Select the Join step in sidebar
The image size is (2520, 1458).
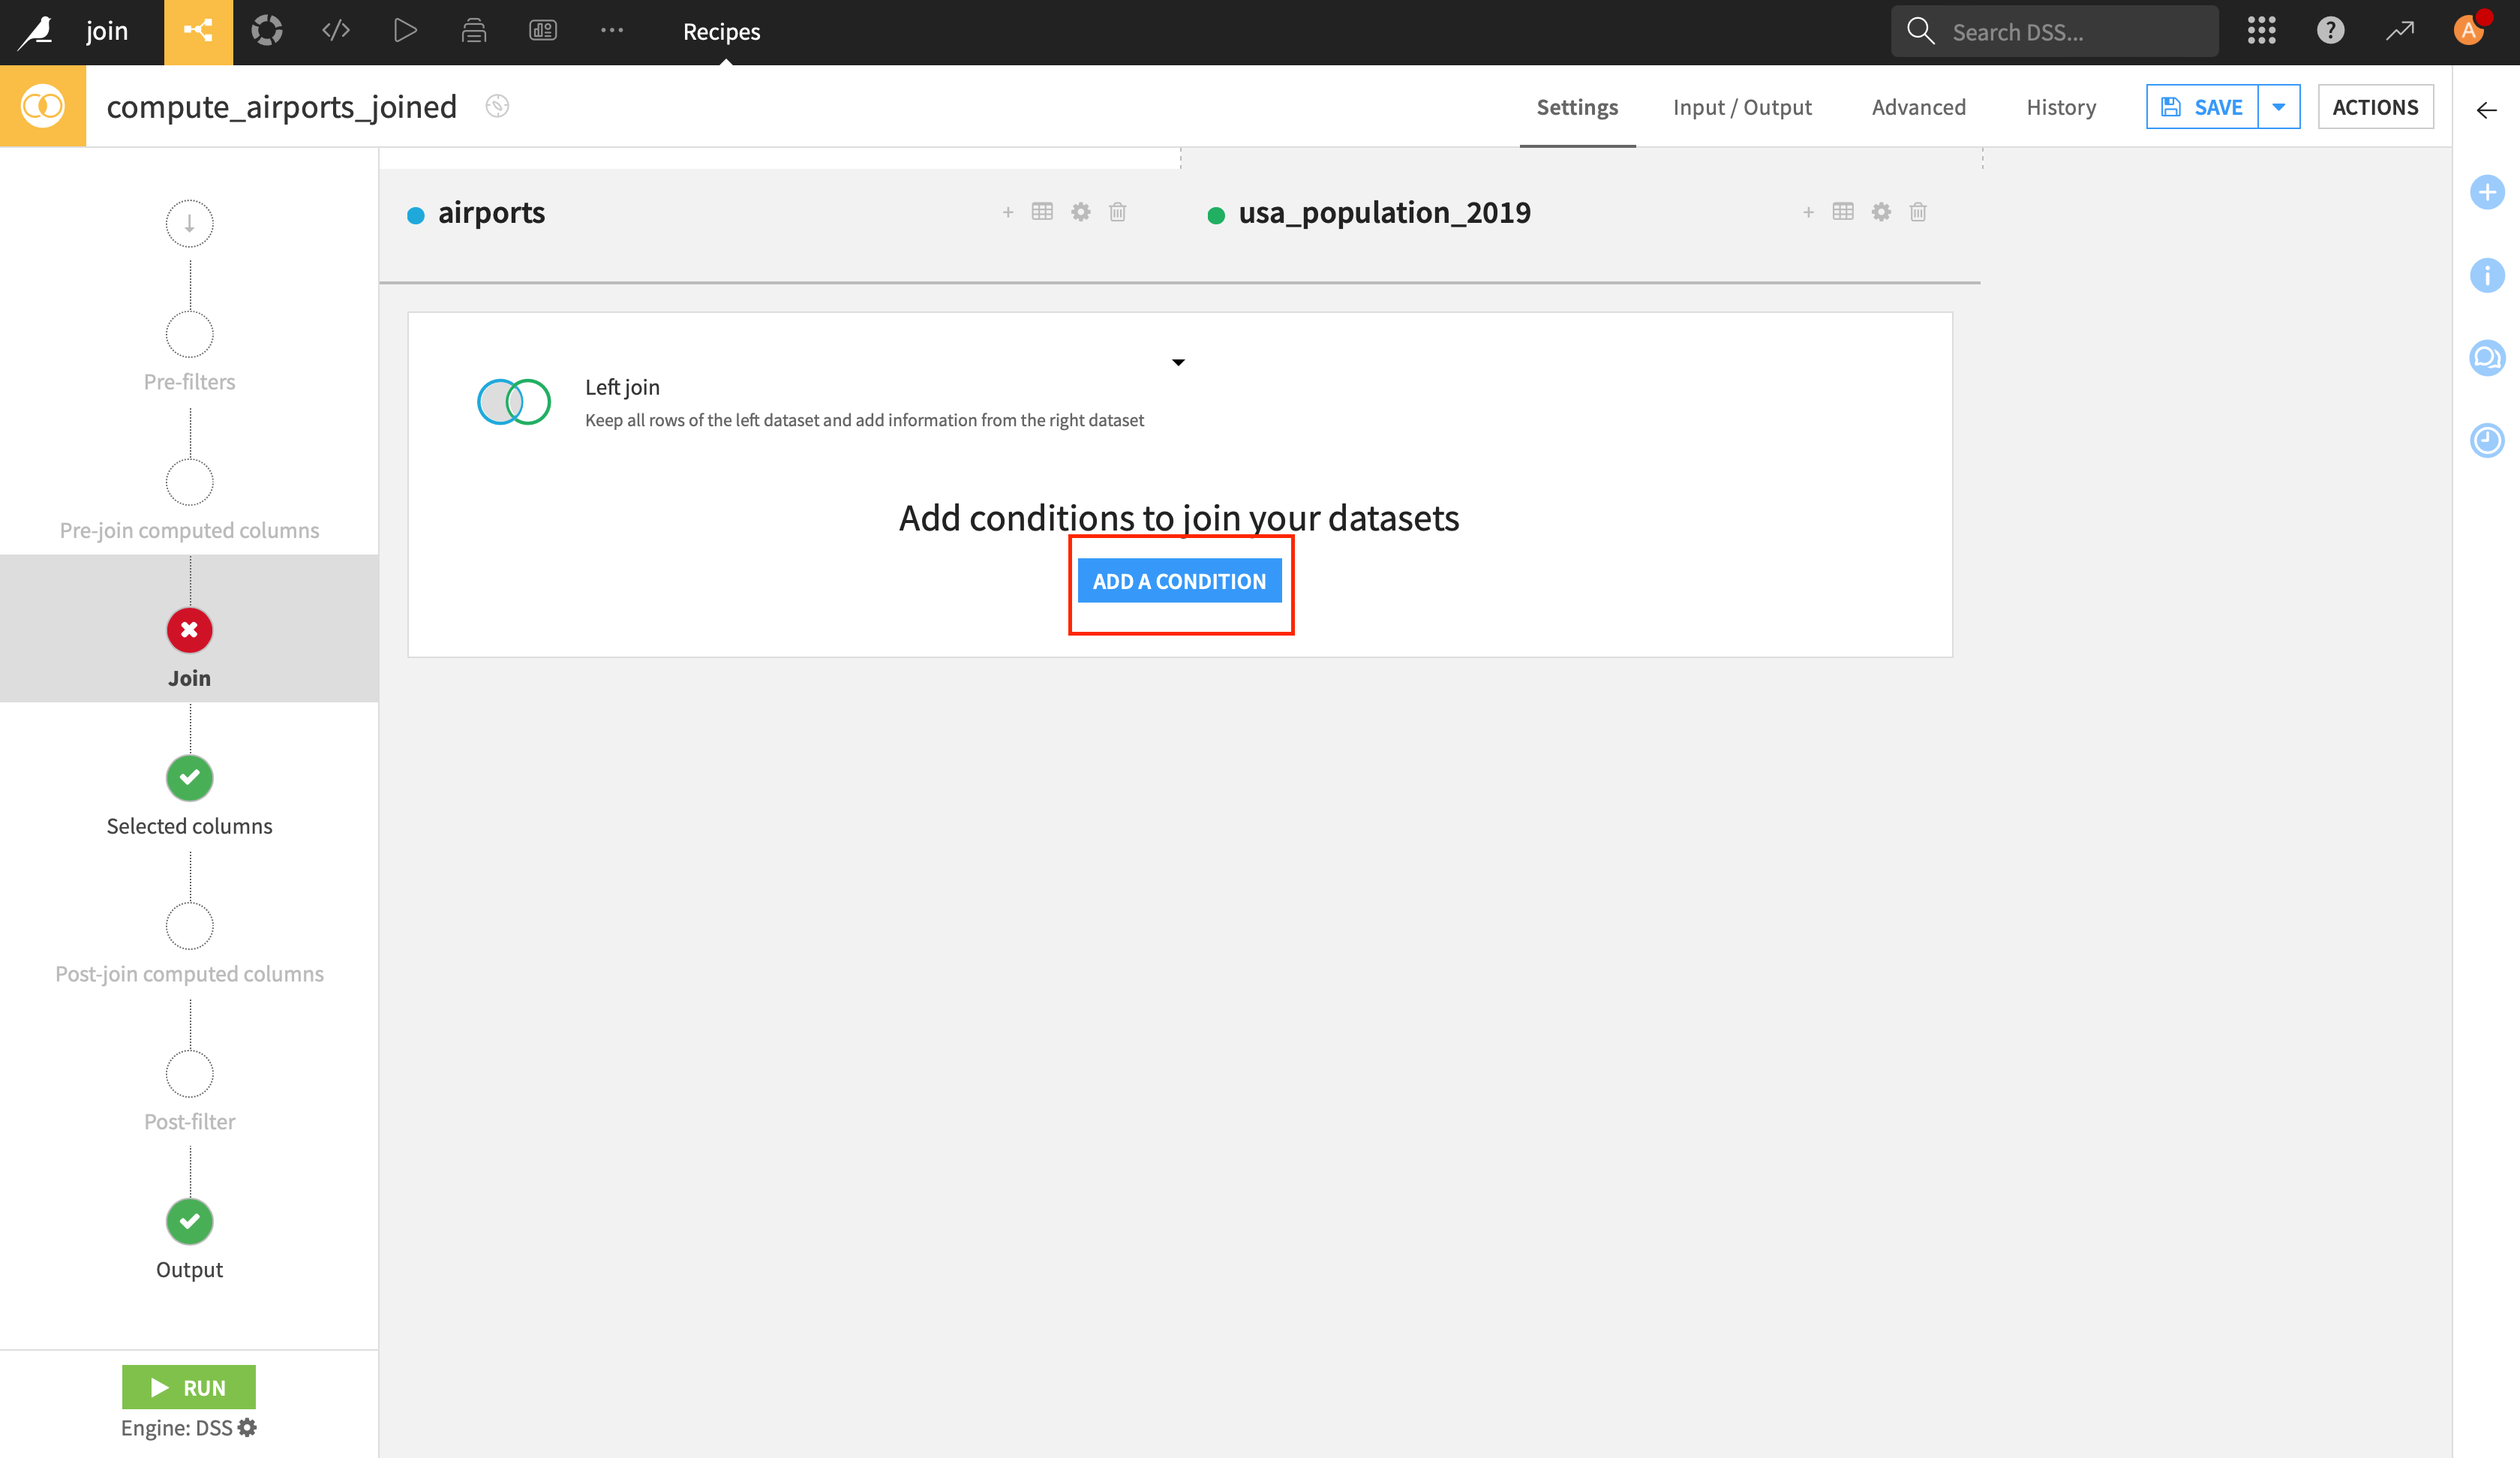(189, 631)
